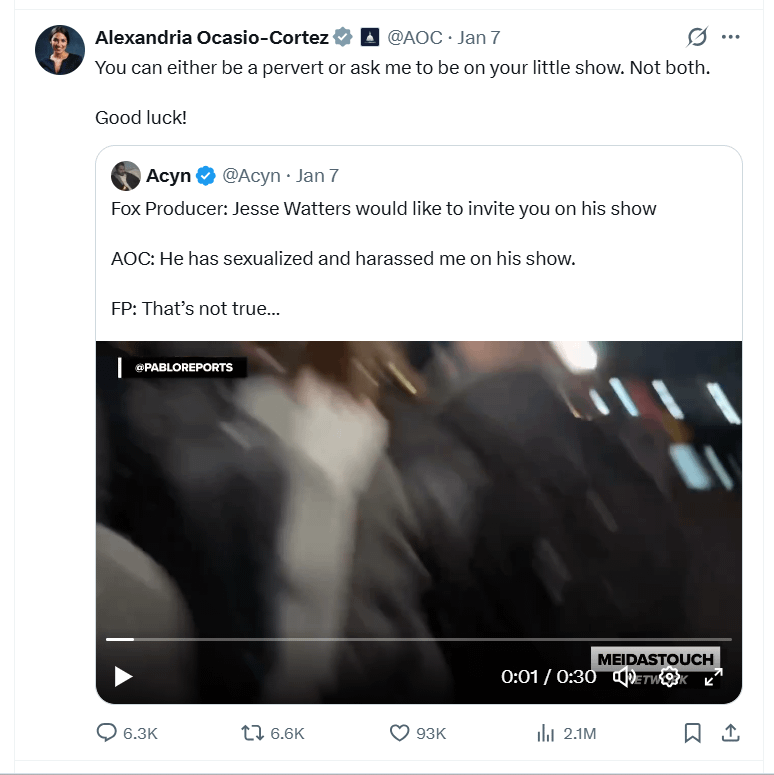This screenshot has height=775, width=774.
Task: Click the government affiliation badge icon
Action: [x=369, y=38]
